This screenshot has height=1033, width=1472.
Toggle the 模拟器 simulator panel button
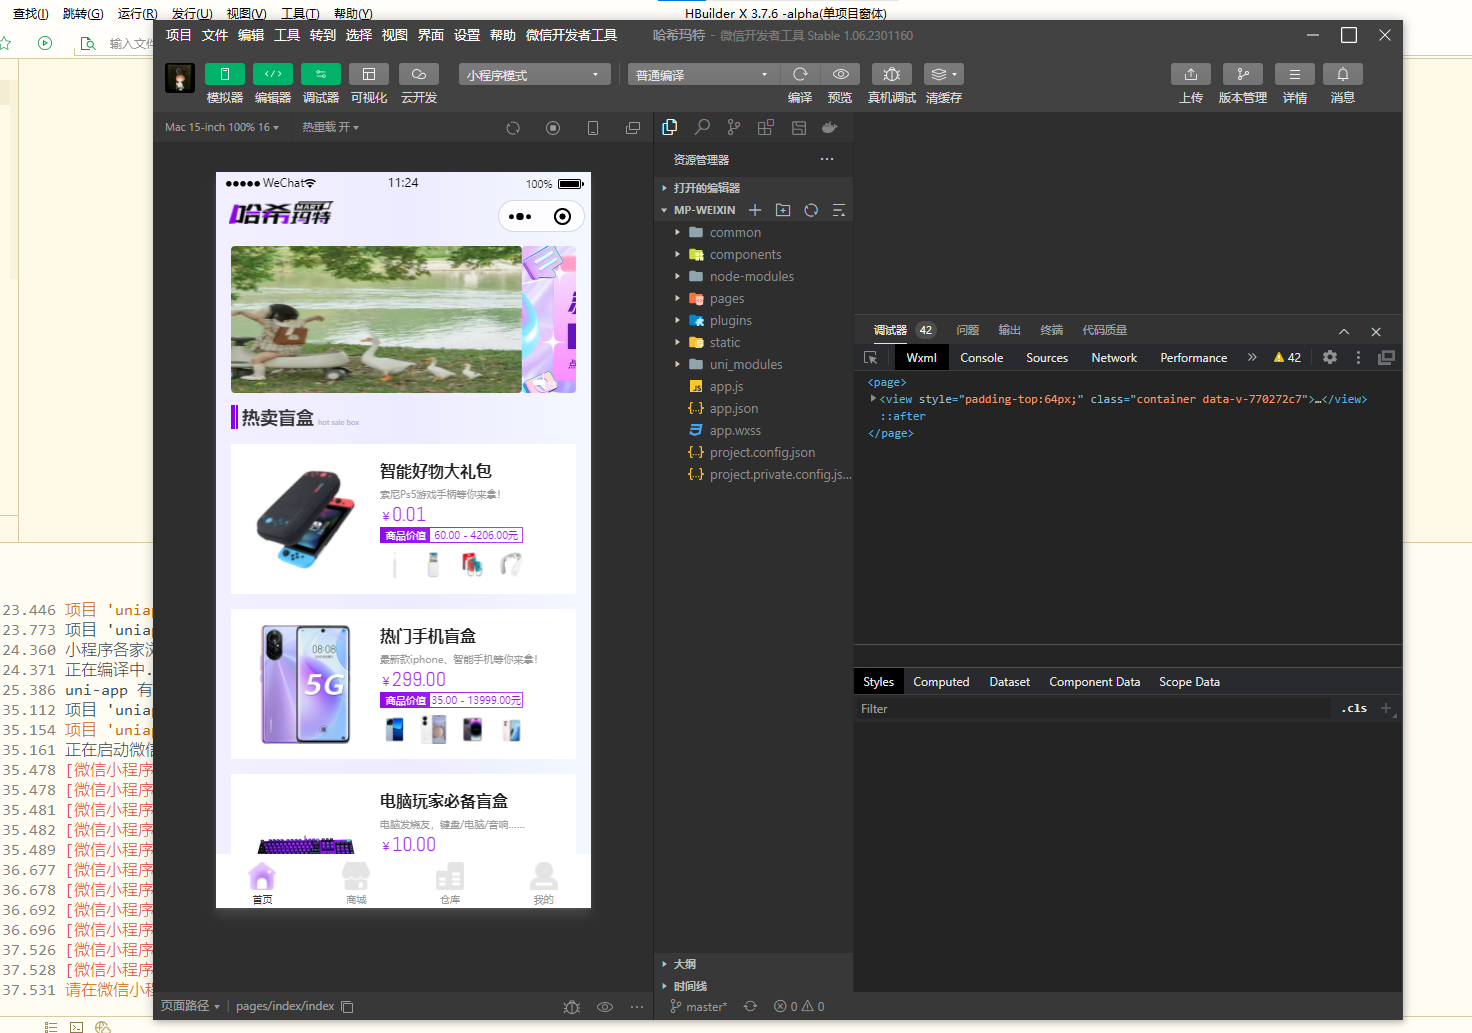point(225,74)
